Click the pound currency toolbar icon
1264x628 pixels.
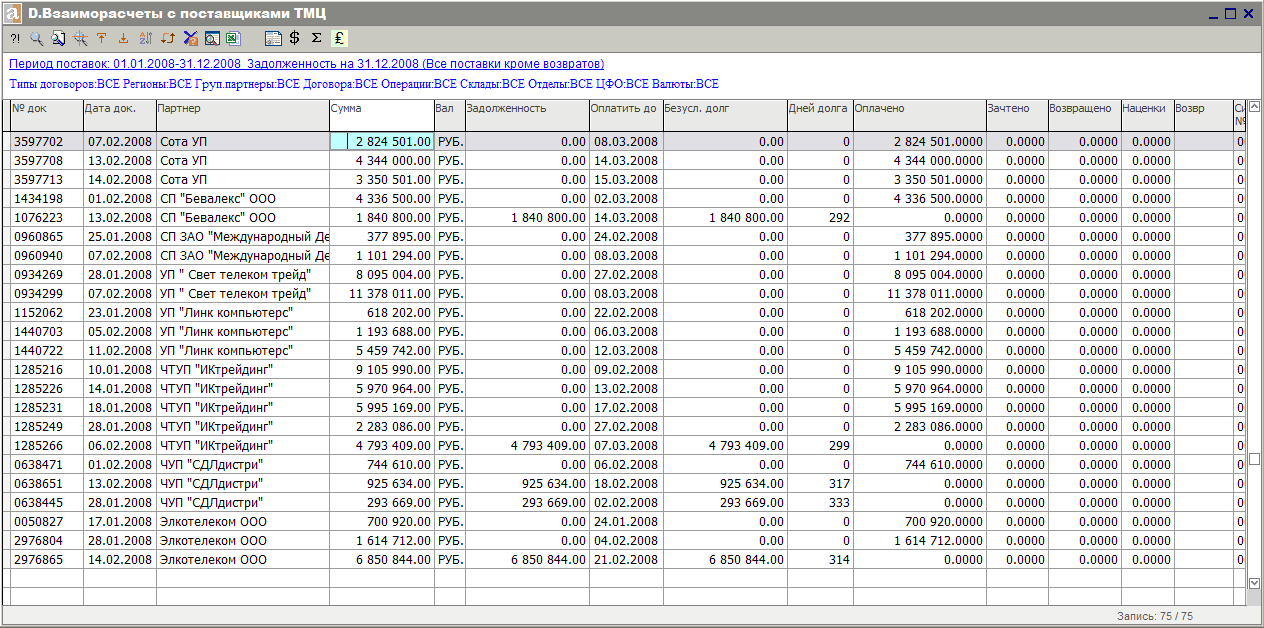coord(339,38)
